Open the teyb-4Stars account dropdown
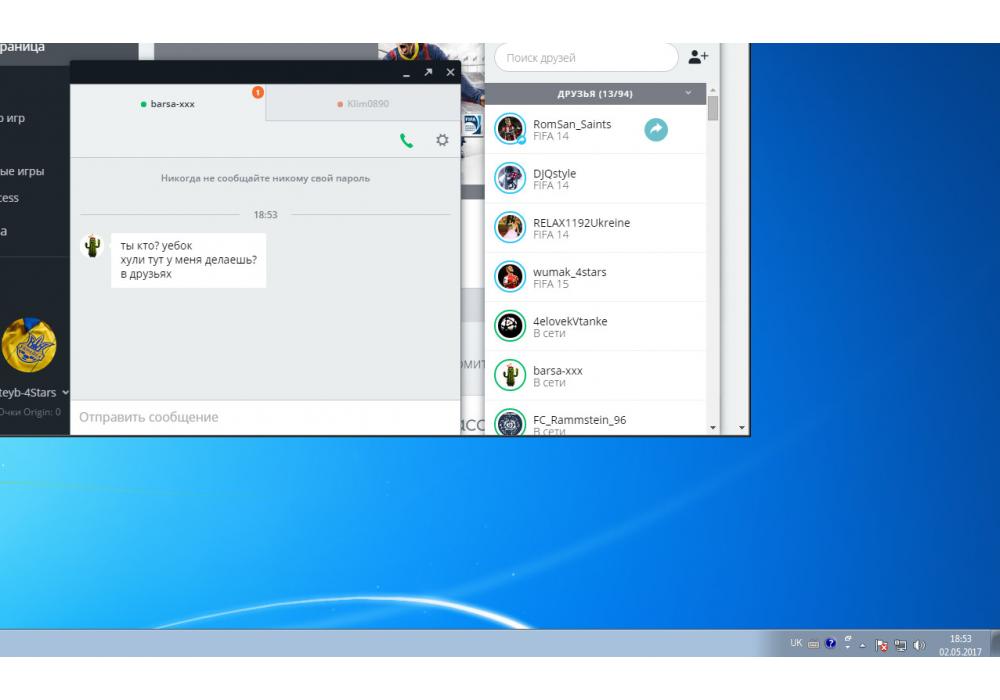Image resolution: width=1000 pixels, height=700 pixels. (x=66, y=393)
